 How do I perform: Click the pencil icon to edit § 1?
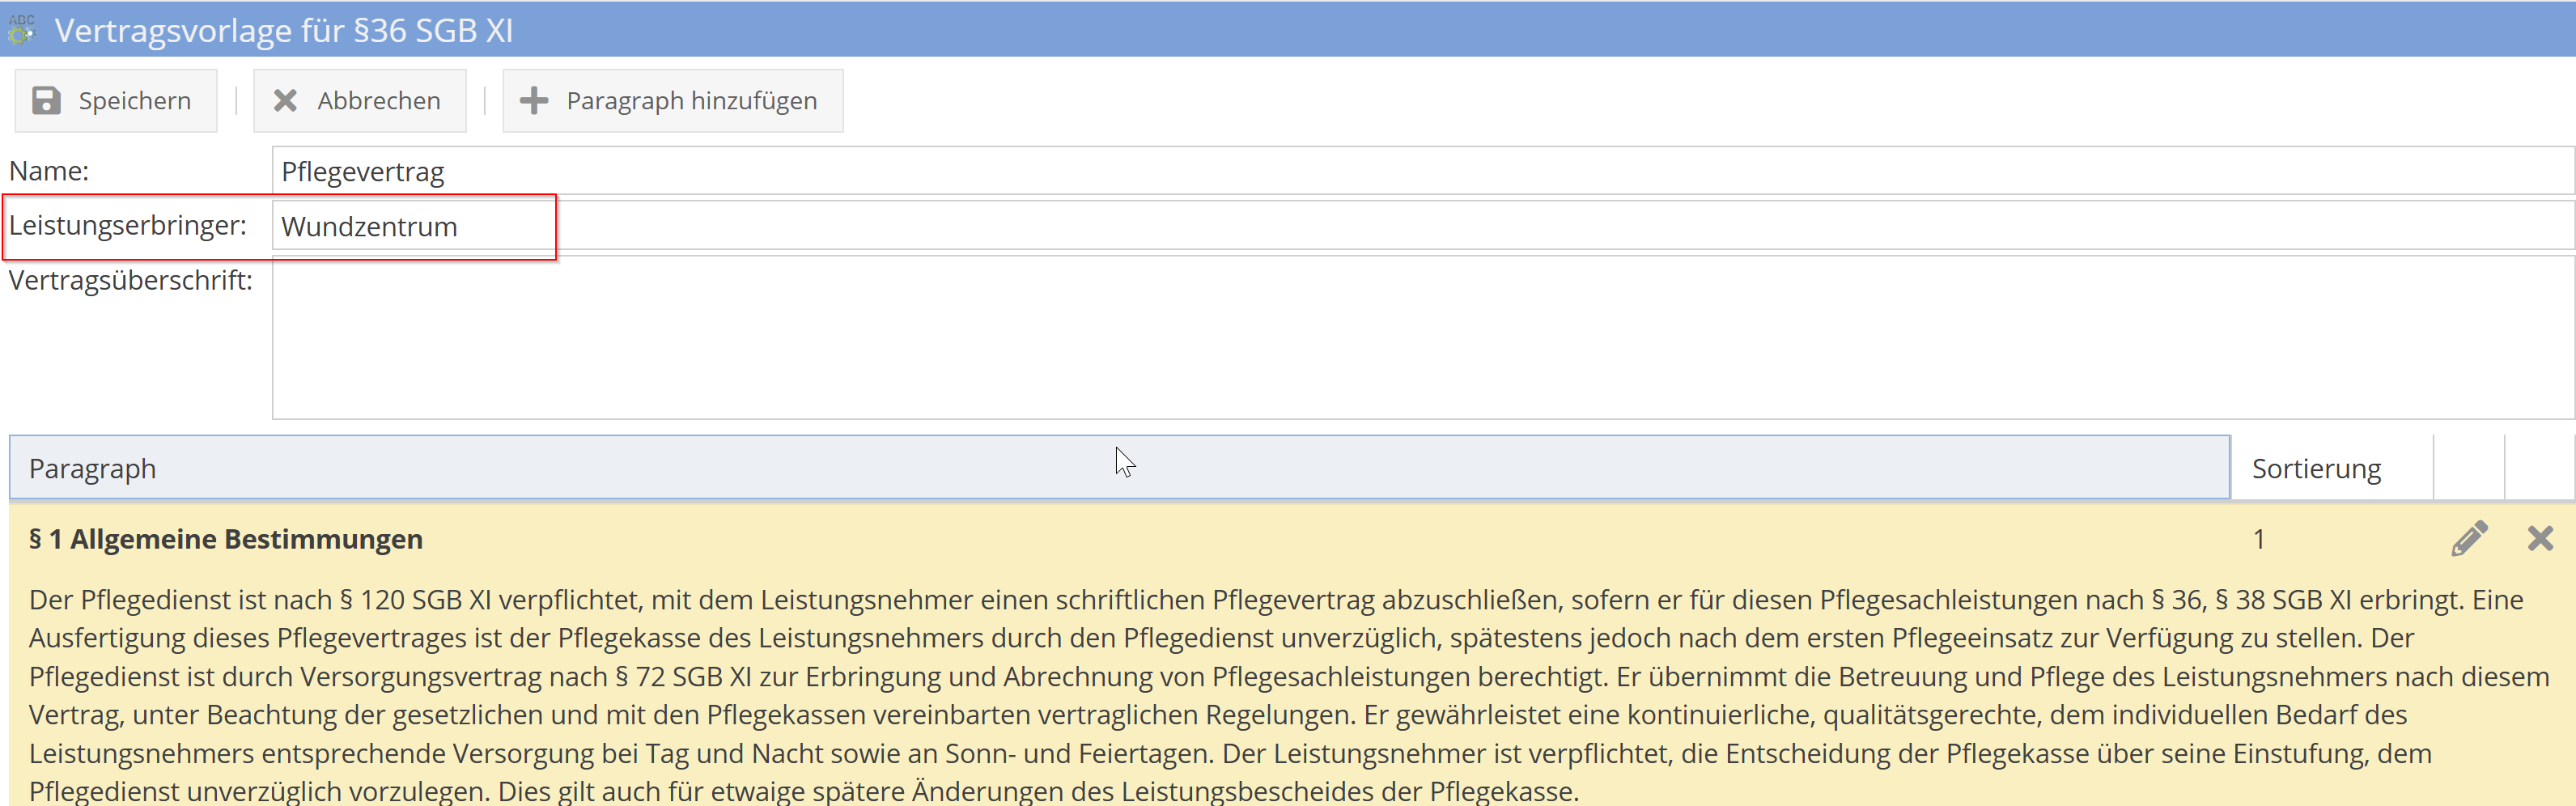(2470, 538)
